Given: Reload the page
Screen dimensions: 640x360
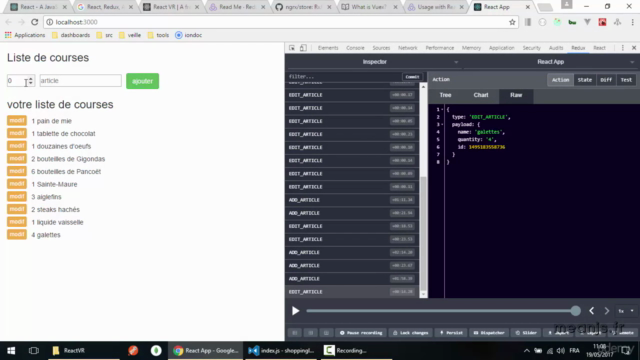Looking at the screenshot, I should click(35, 22).
